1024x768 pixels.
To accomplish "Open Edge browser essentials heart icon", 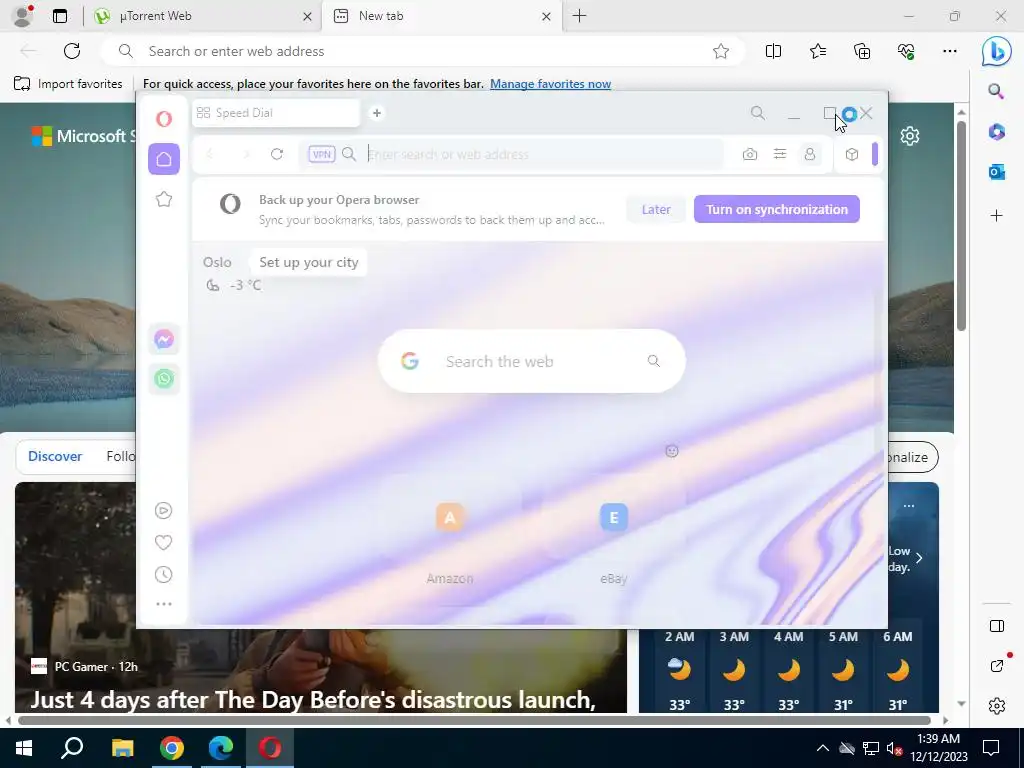I will pyautogui.click(x=906, y=51).
